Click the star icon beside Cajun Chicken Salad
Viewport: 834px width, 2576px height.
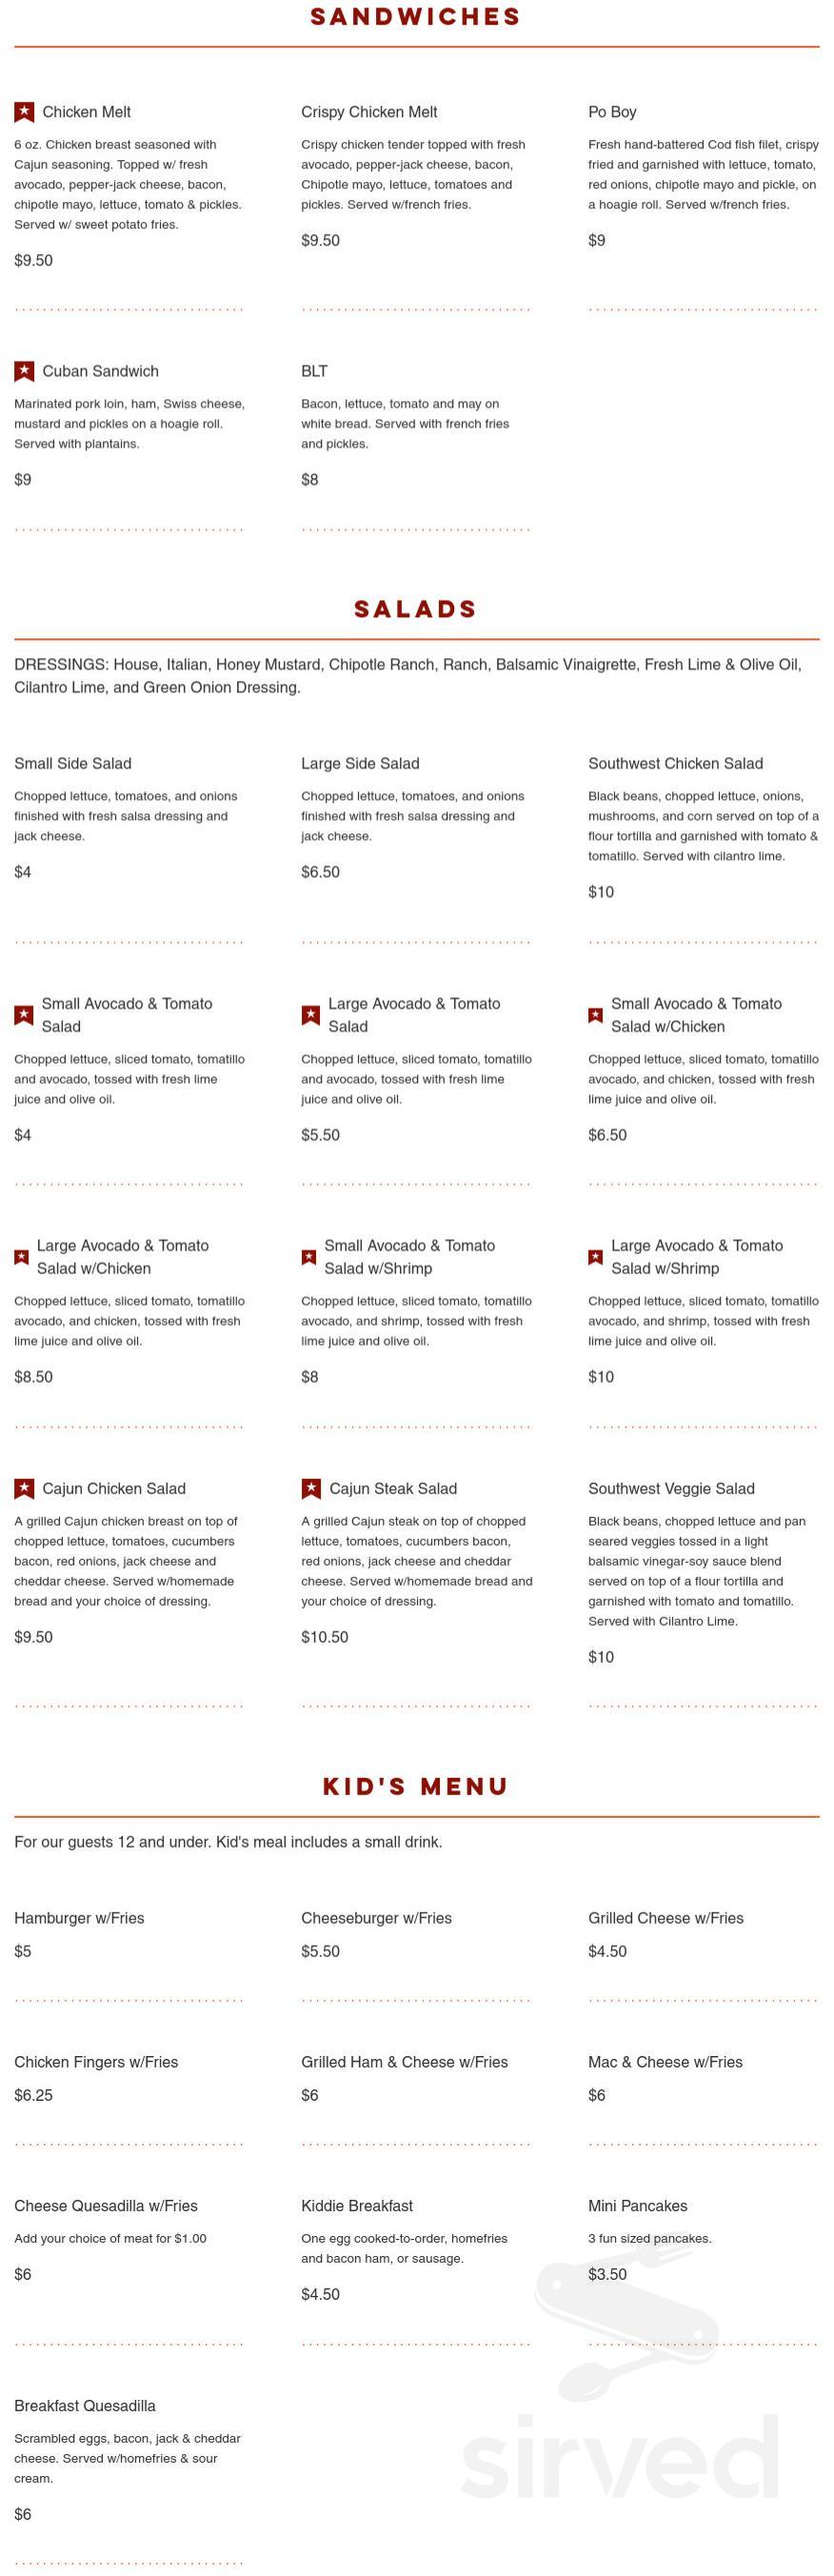pyautogui.click(x=24, y=1489)
